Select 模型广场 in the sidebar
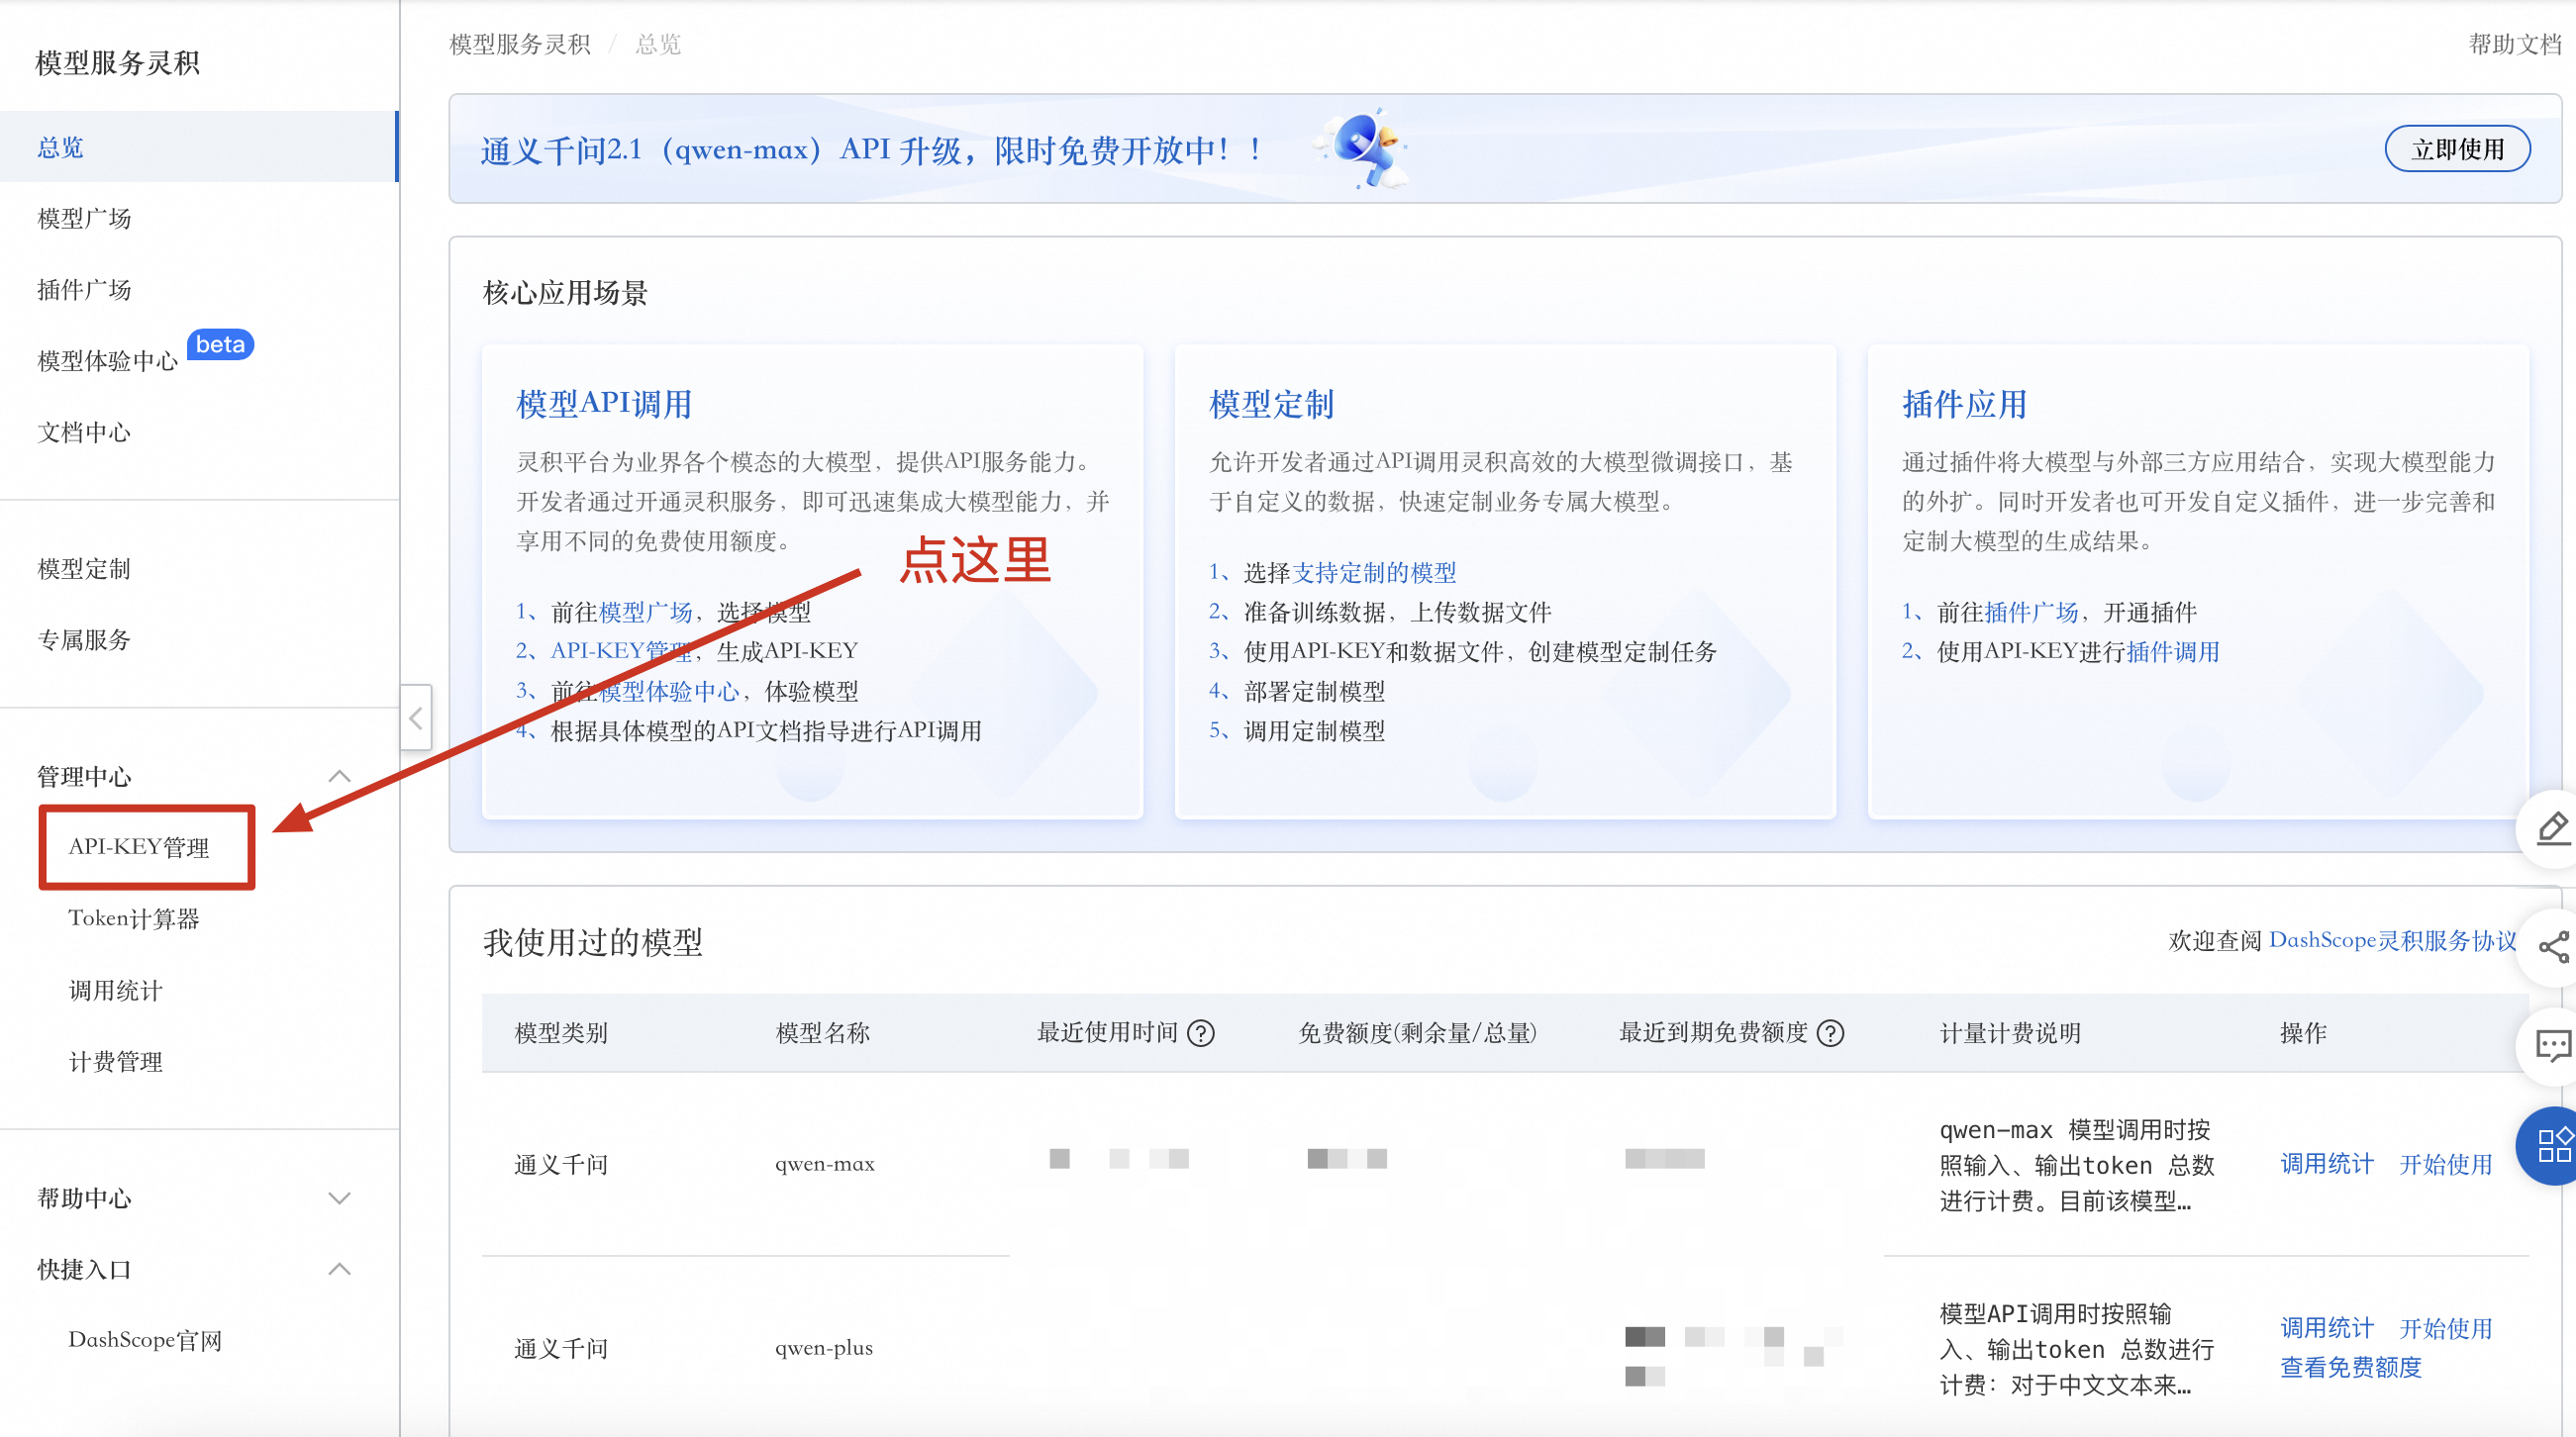This screenshot has height=1437, width=2576. click(x=84, y=218)
